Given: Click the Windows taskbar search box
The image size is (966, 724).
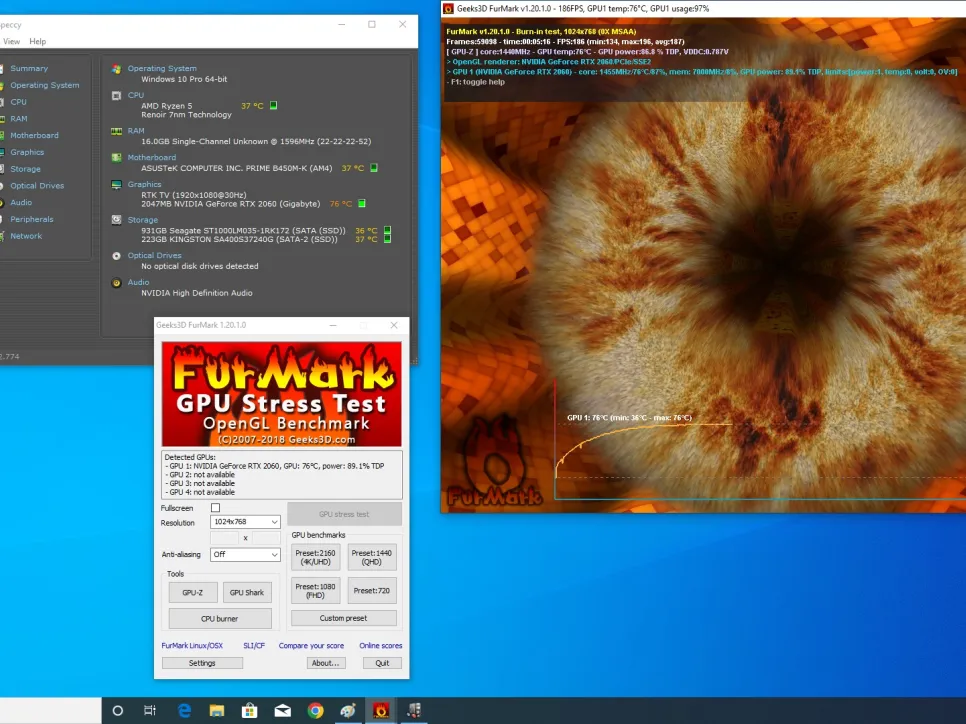Looking at the screenshot, I should click(51, 710).
